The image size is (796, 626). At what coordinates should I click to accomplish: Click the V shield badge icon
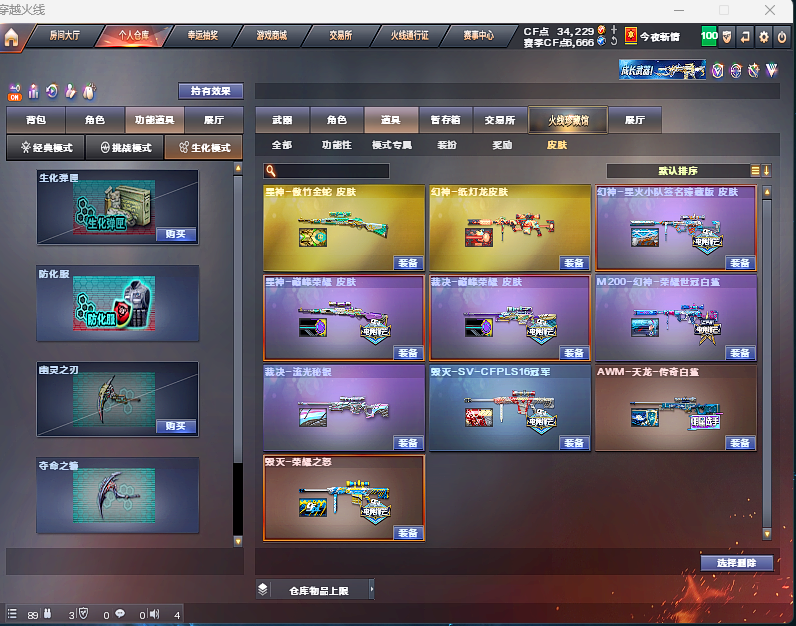click(717, 71)
